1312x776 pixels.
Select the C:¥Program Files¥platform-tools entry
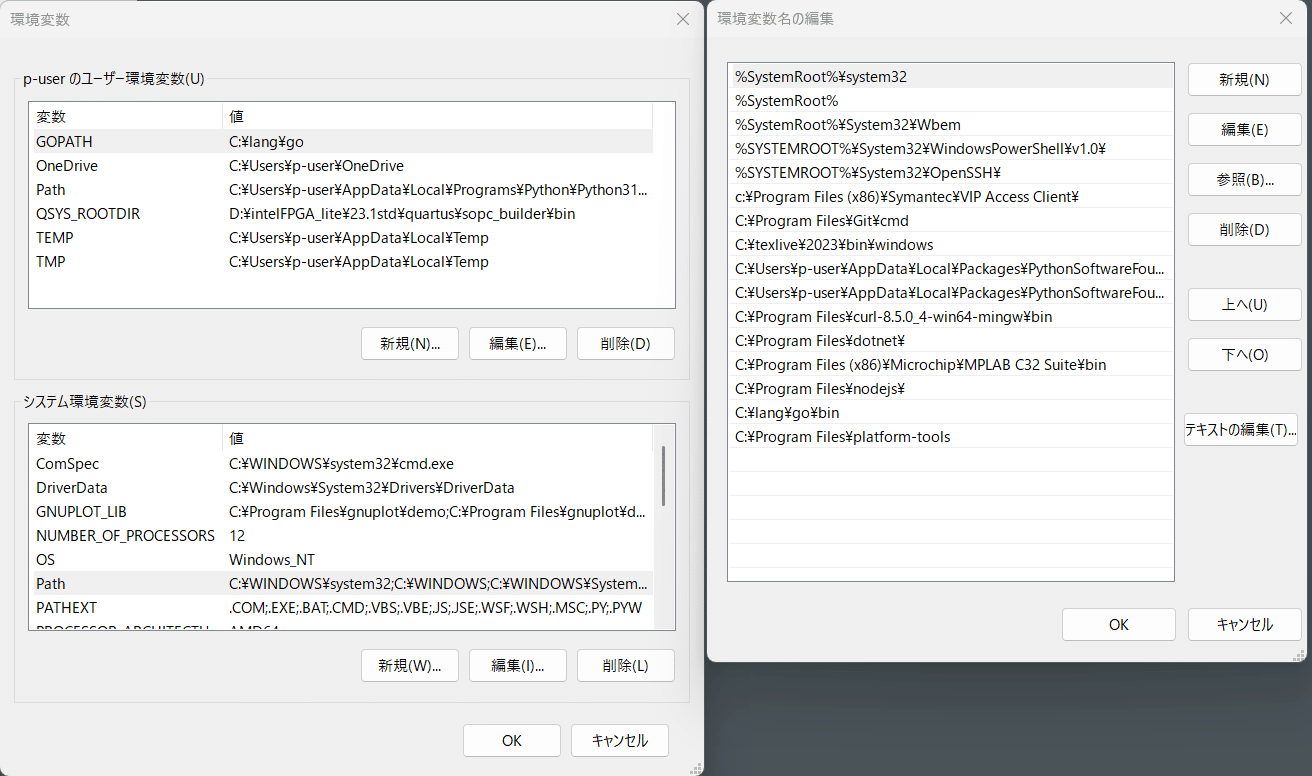(x=950, y=436)
